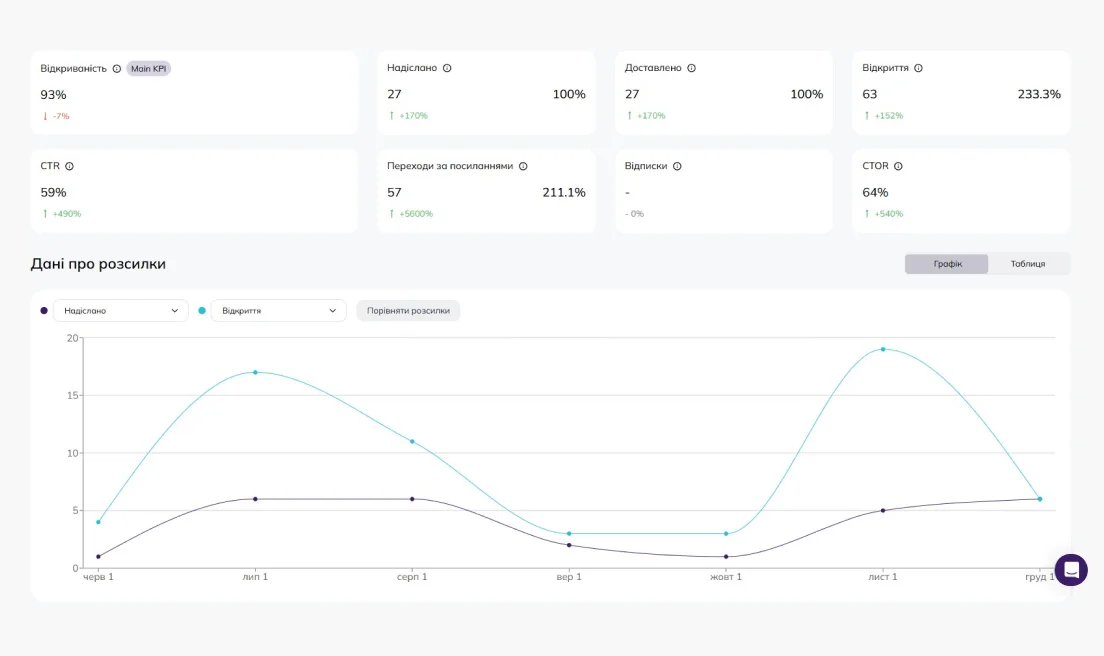
Task: Switch to the Графік view
Action: pyautogui.click(x=946, y=264)
